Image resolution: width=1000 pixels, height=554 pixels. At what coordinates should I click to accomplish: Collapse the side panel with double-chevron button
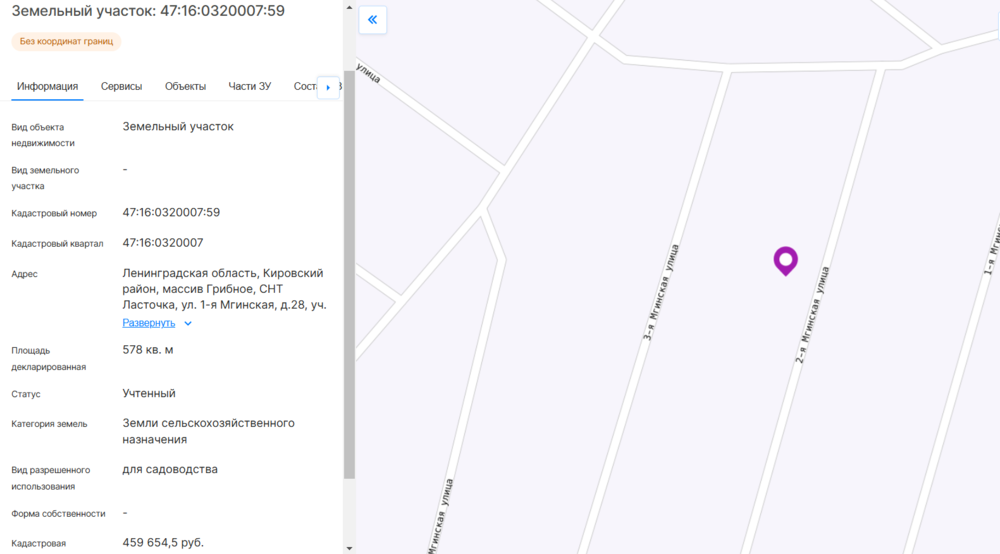coord(372,20)
